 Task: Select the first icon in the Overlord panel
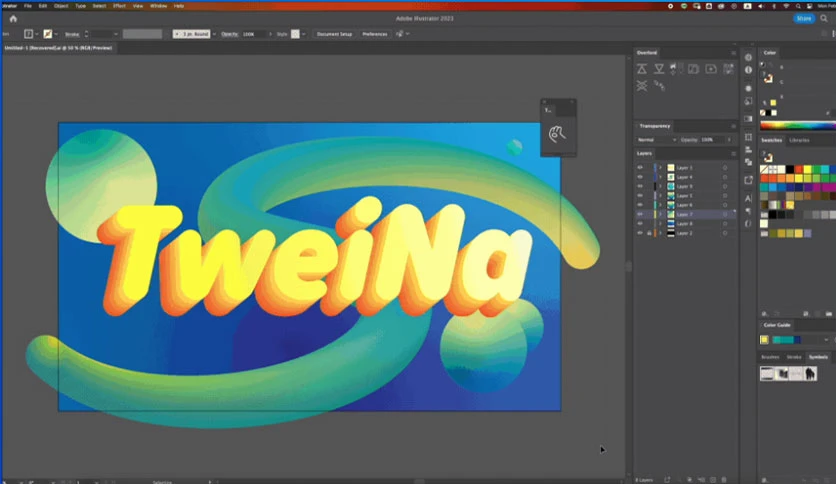tap(642, 69)
